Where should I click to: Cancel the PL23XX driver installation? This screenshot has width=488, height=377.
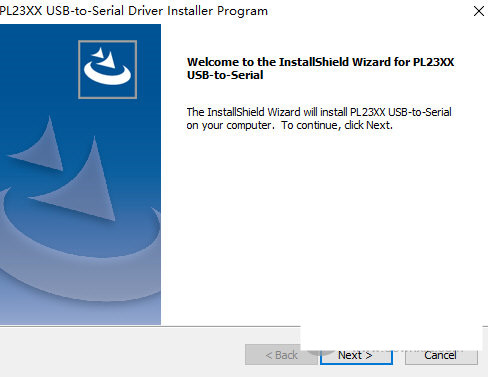pos(441,357)
